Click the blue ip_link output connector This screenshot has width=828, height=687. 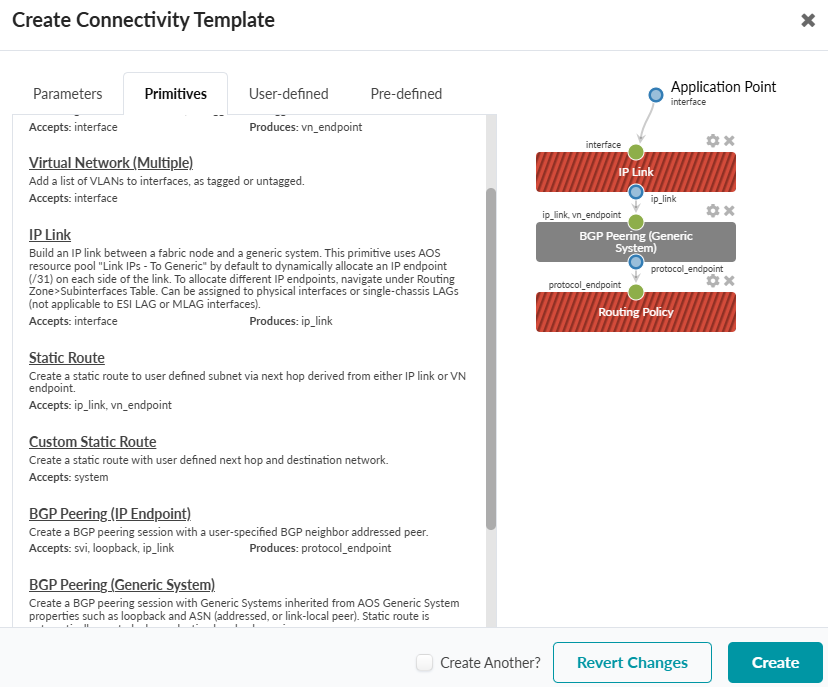coord(635,193)
